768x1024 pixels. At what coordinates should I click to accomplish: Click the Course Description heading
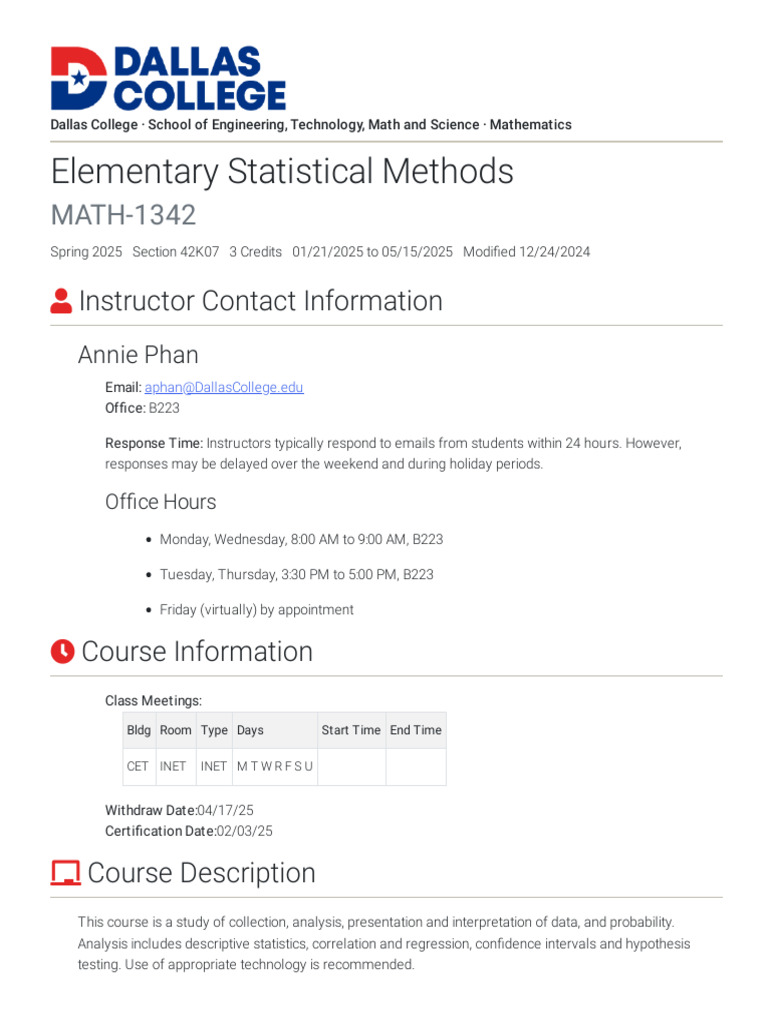(201, 873)
